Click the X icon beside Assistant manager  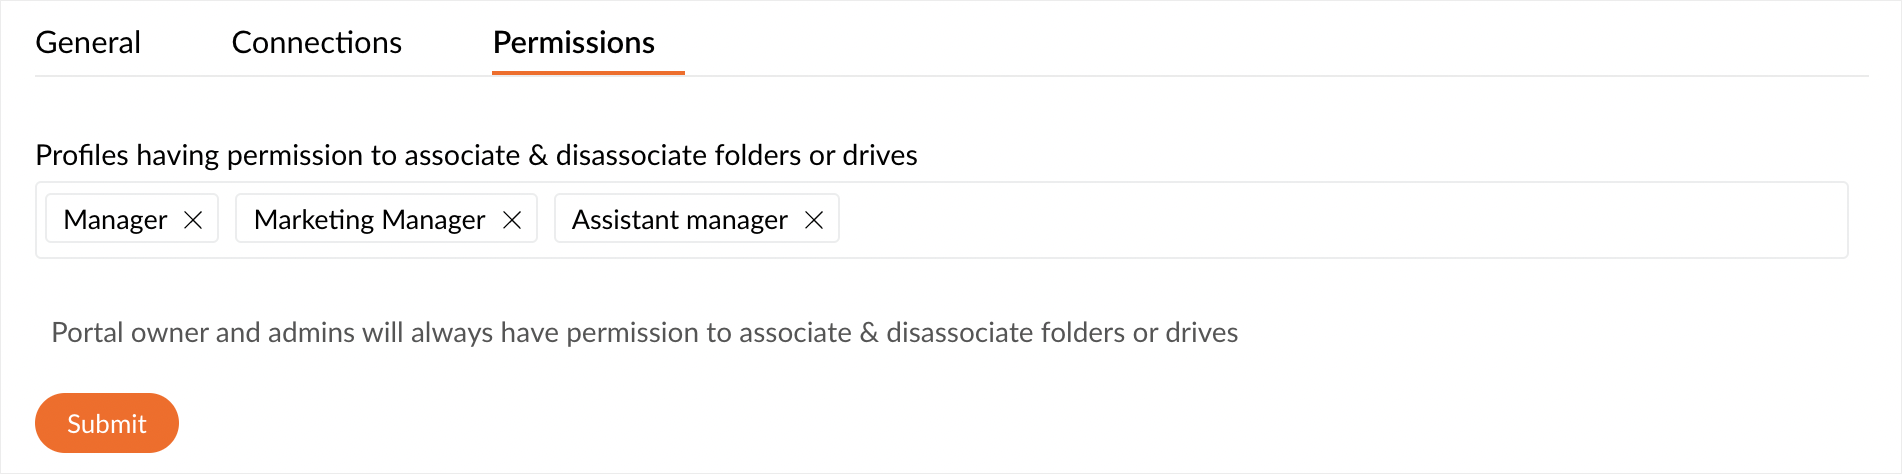click(x=814, y=220)
